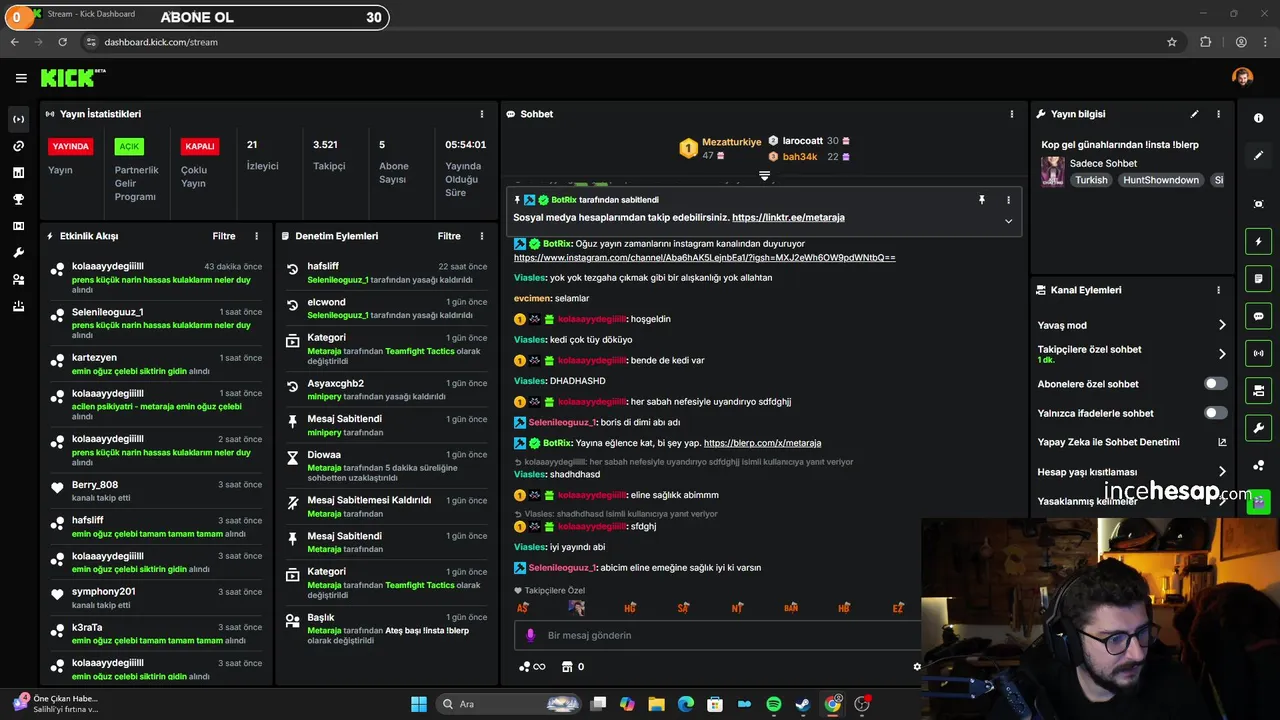Viewport: 1280px width, 720px height.
Task: Select the purple microphone icon in chat input
Action: coord(530,635)
